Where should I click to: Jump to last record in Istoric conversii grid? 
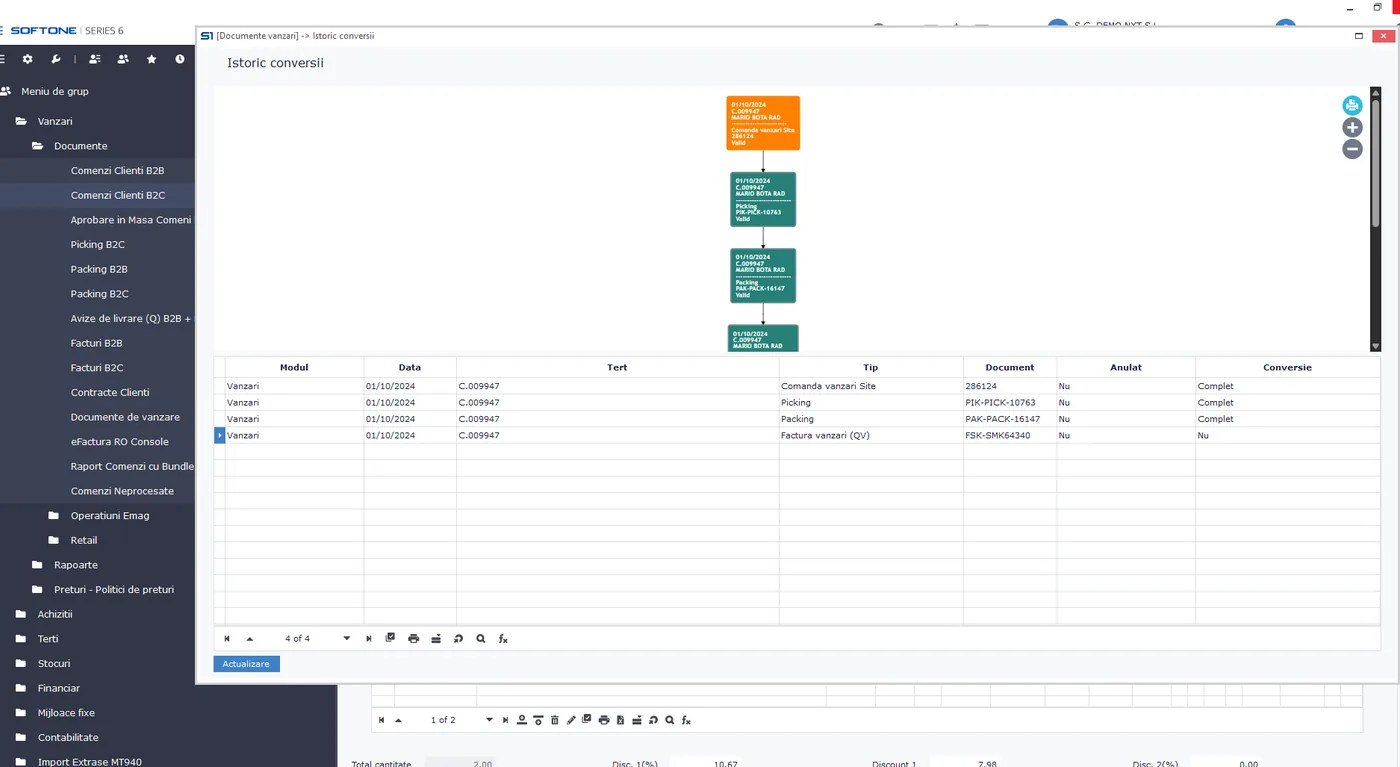coord(369,638)
